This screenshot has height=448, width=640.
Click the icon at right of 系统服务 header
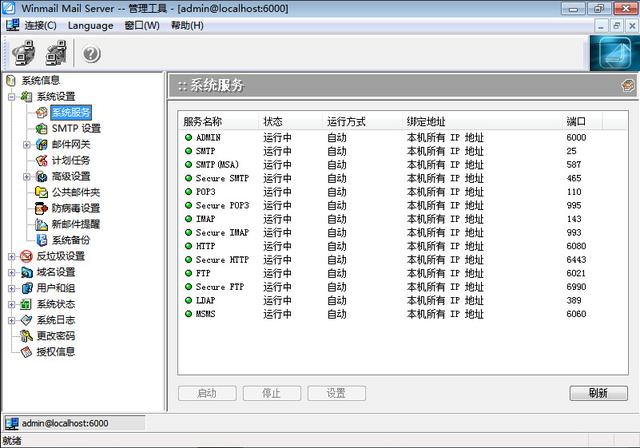point(628,85)
